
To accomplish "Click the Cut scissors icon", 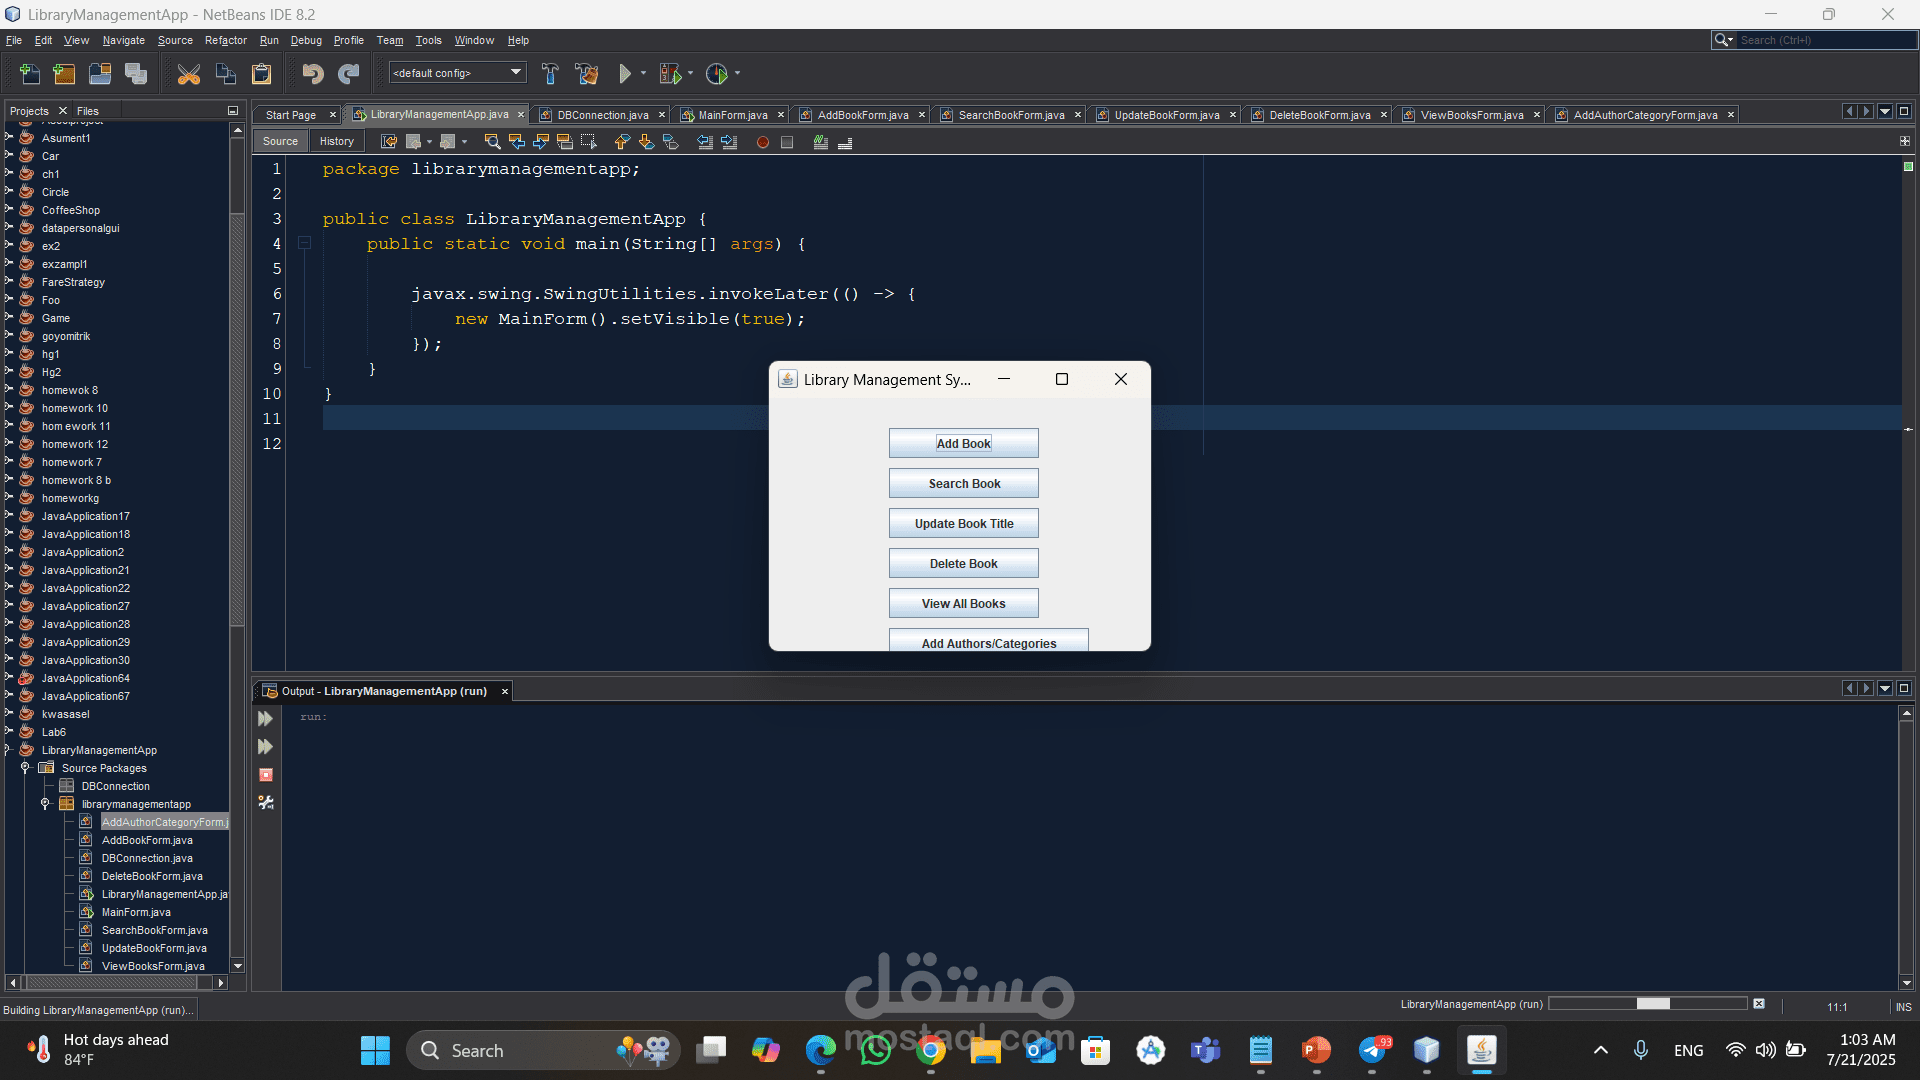I will click(x=189, y=73).
